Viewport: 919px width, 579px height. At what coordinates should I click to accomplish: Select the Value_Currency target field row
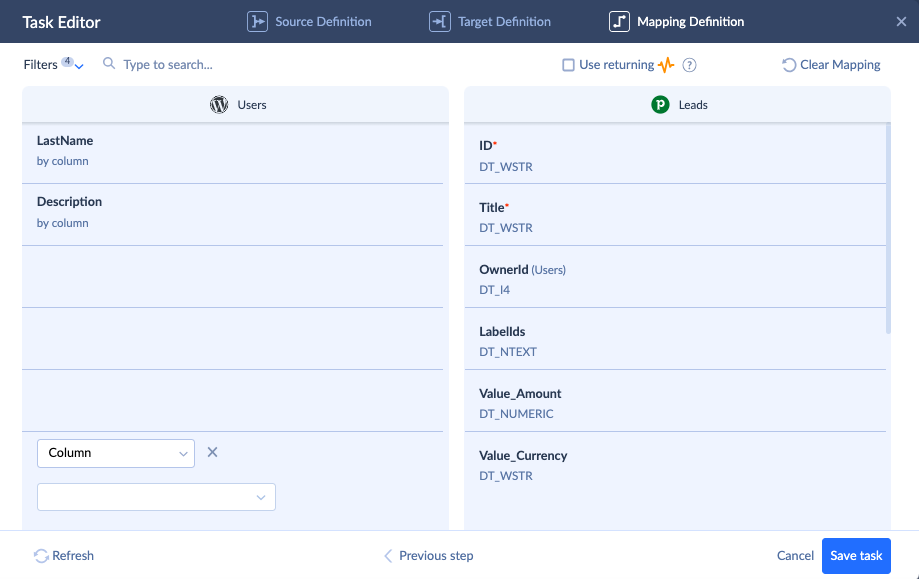point(675,464)
